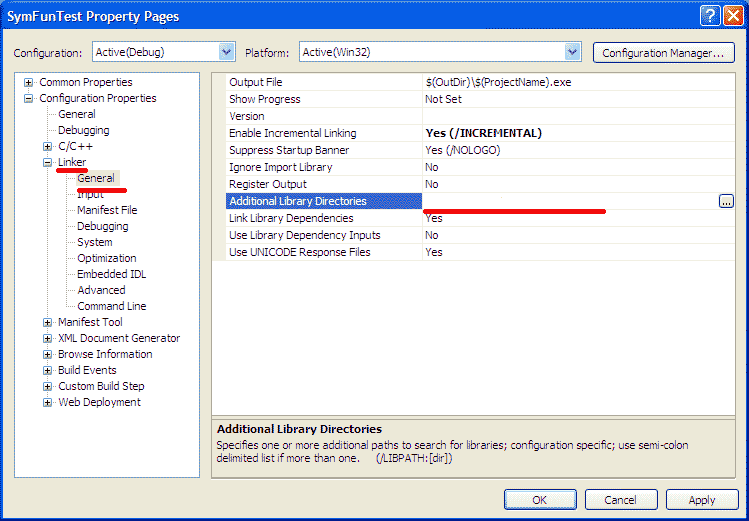This screenshot has height=521, width=749.
Task: Expand the Manifest Tool node
Action: (x=47, y=323)
